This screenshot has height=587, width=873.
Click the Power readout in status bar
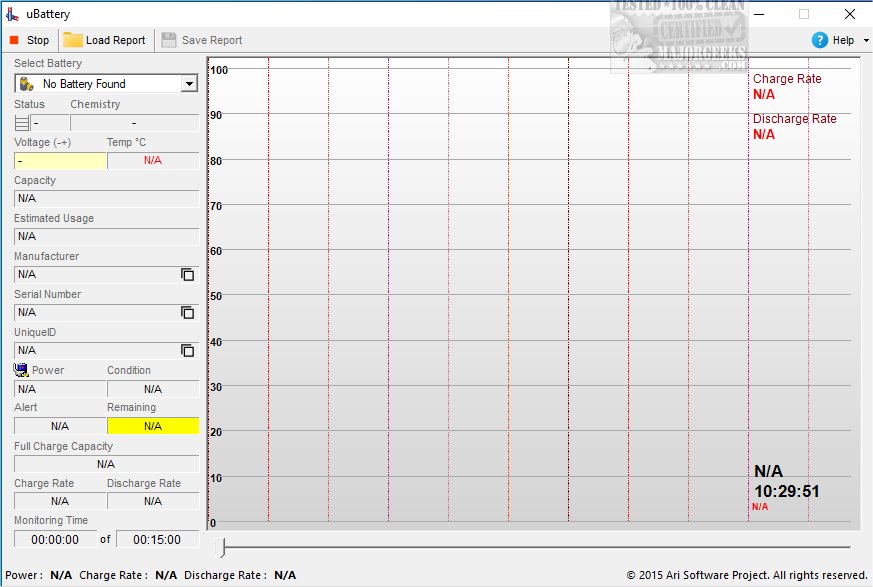(x=38, y=575)
